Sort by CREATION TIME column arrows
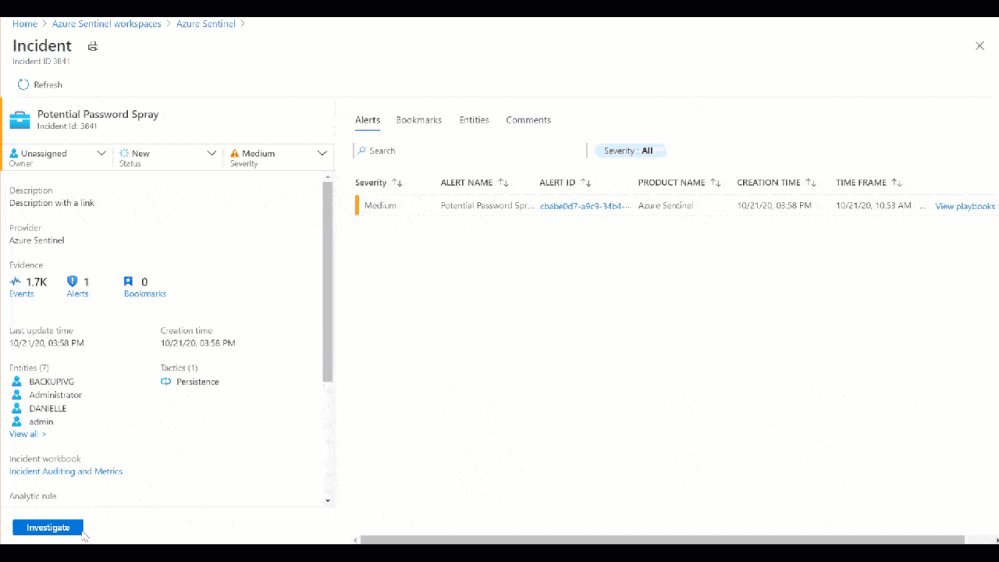 coord(810,182)
